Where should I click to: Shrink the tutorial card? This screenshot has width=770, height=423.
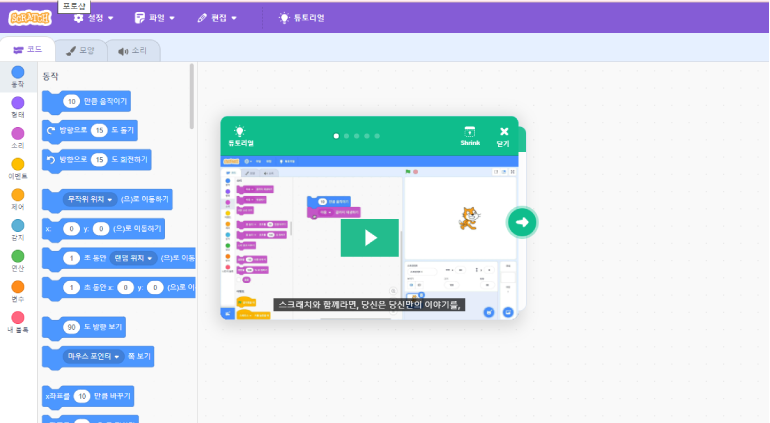(x=470, y=136)
